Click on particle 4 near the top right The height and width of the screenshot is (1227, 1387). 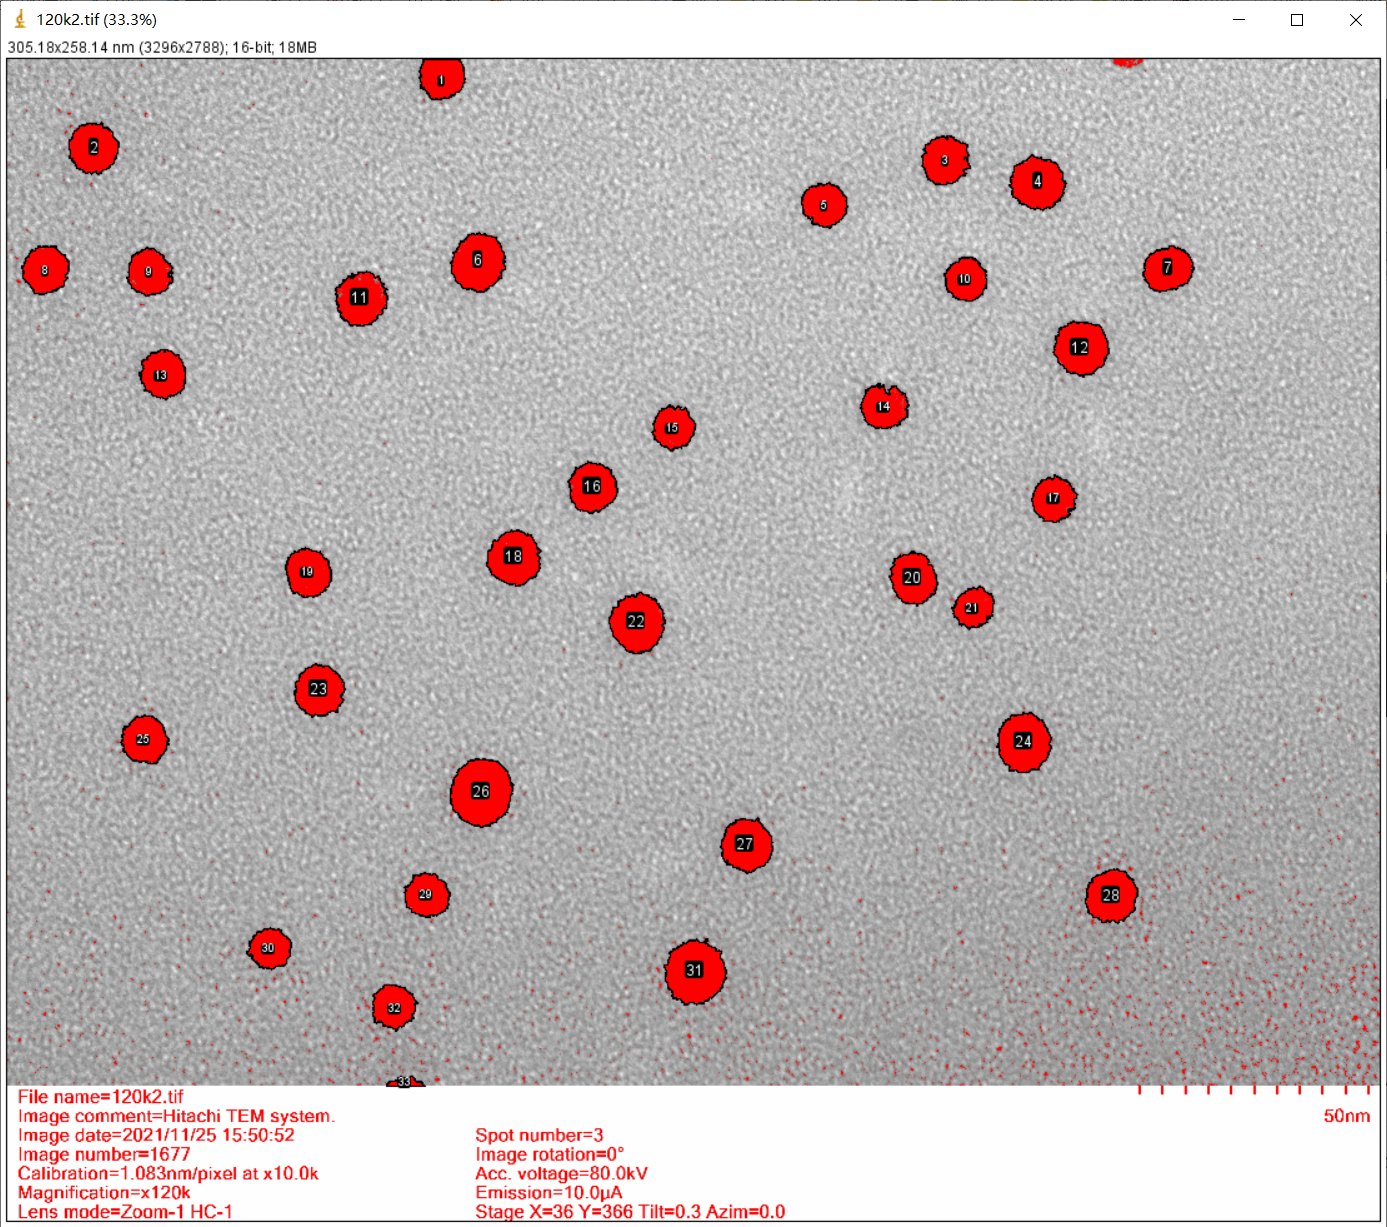tap(1038, 182)
